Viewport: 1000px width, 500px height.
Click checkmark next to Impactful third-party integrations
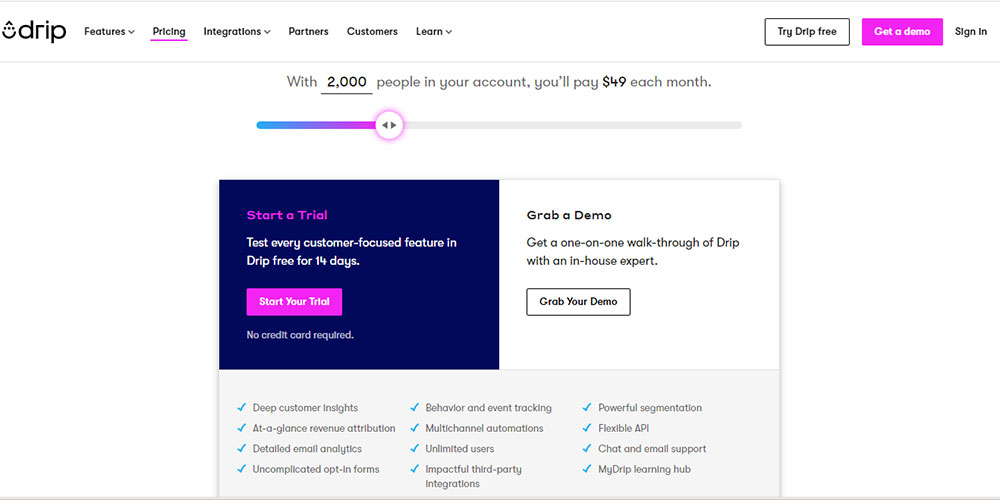coord(415,469)
